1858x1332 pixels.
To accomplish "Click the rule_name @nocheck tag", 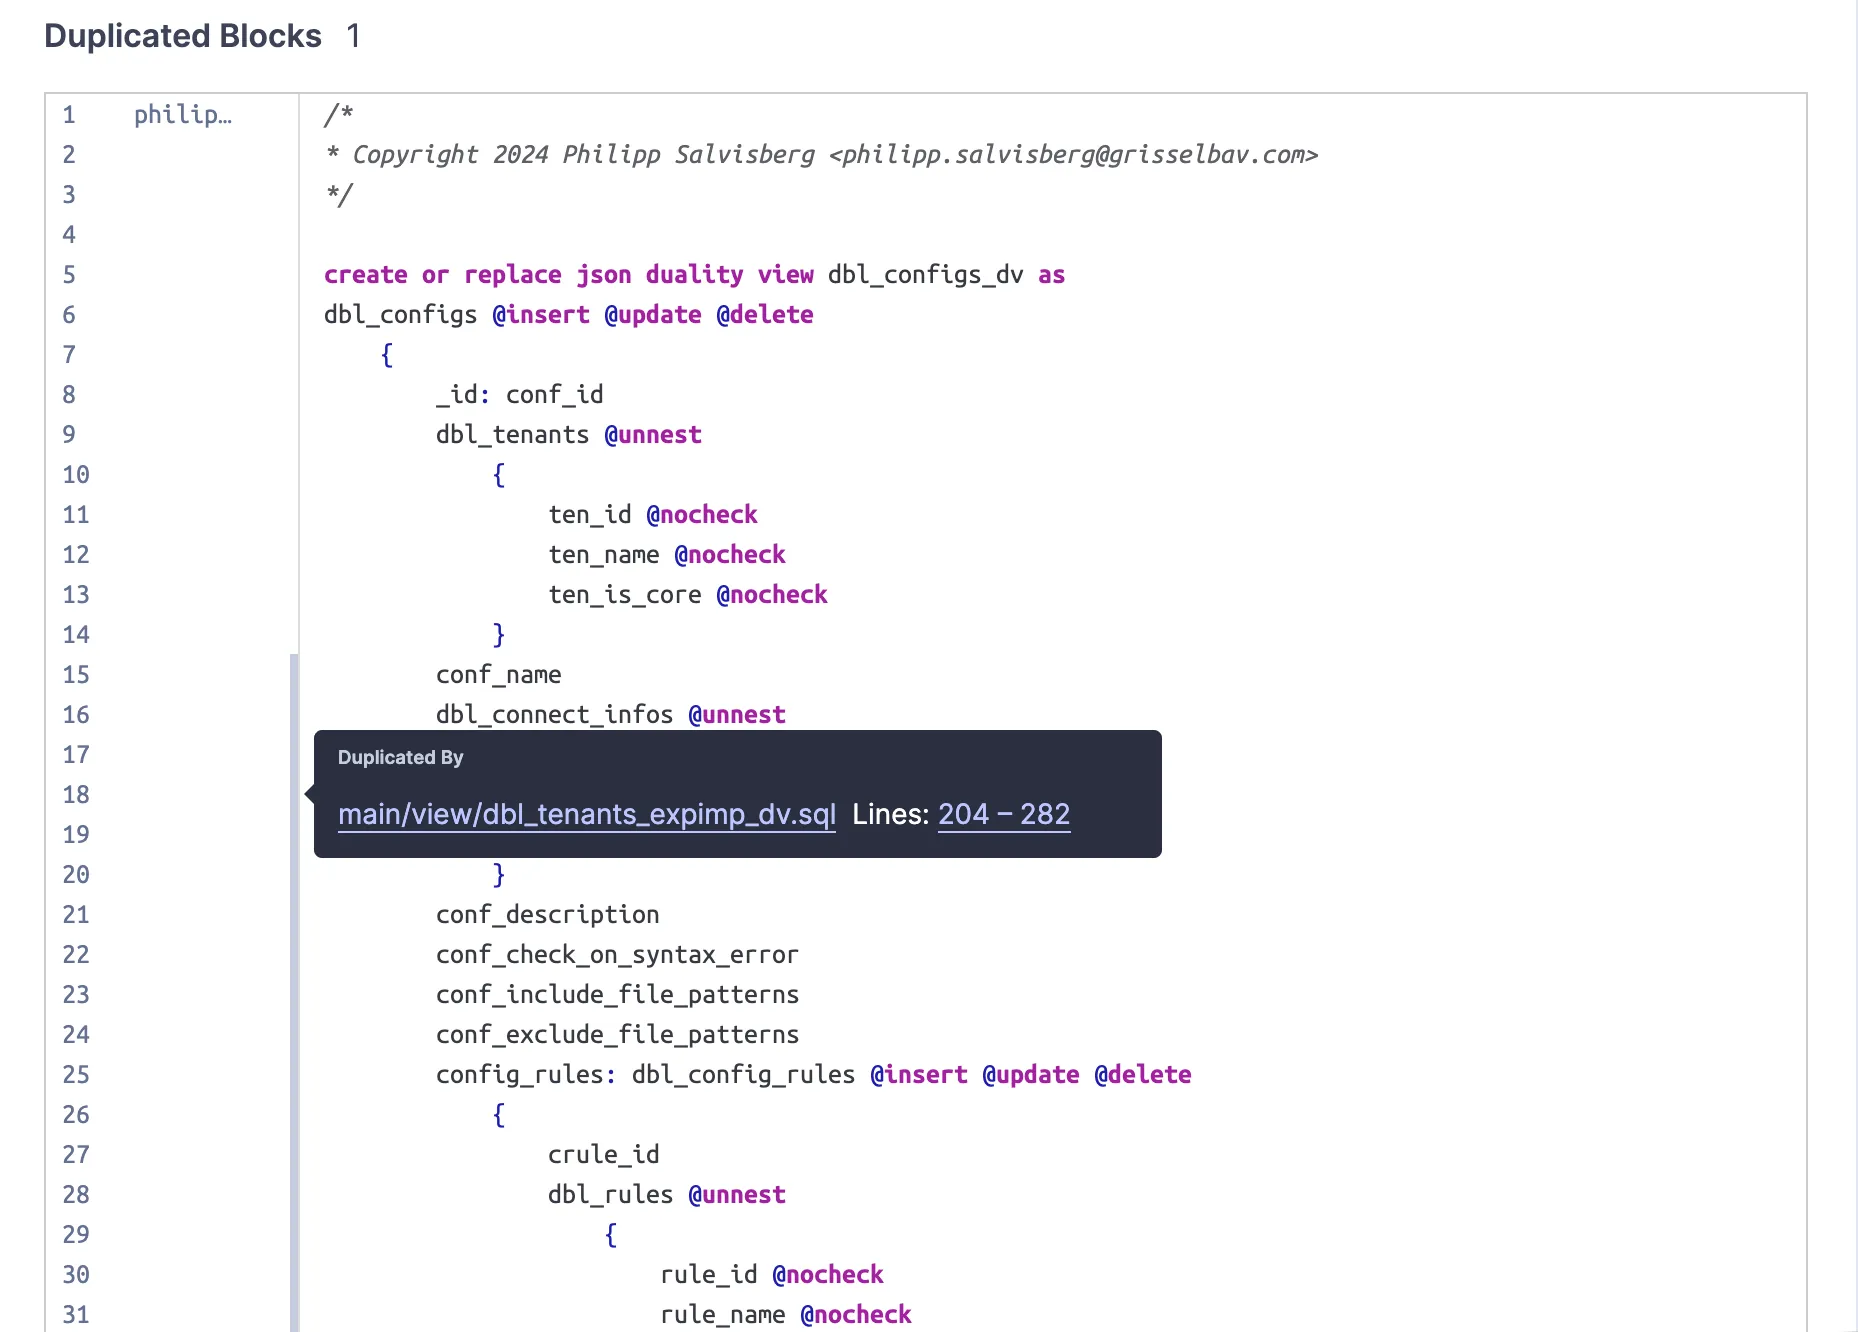I will (x=856, y=1314).
